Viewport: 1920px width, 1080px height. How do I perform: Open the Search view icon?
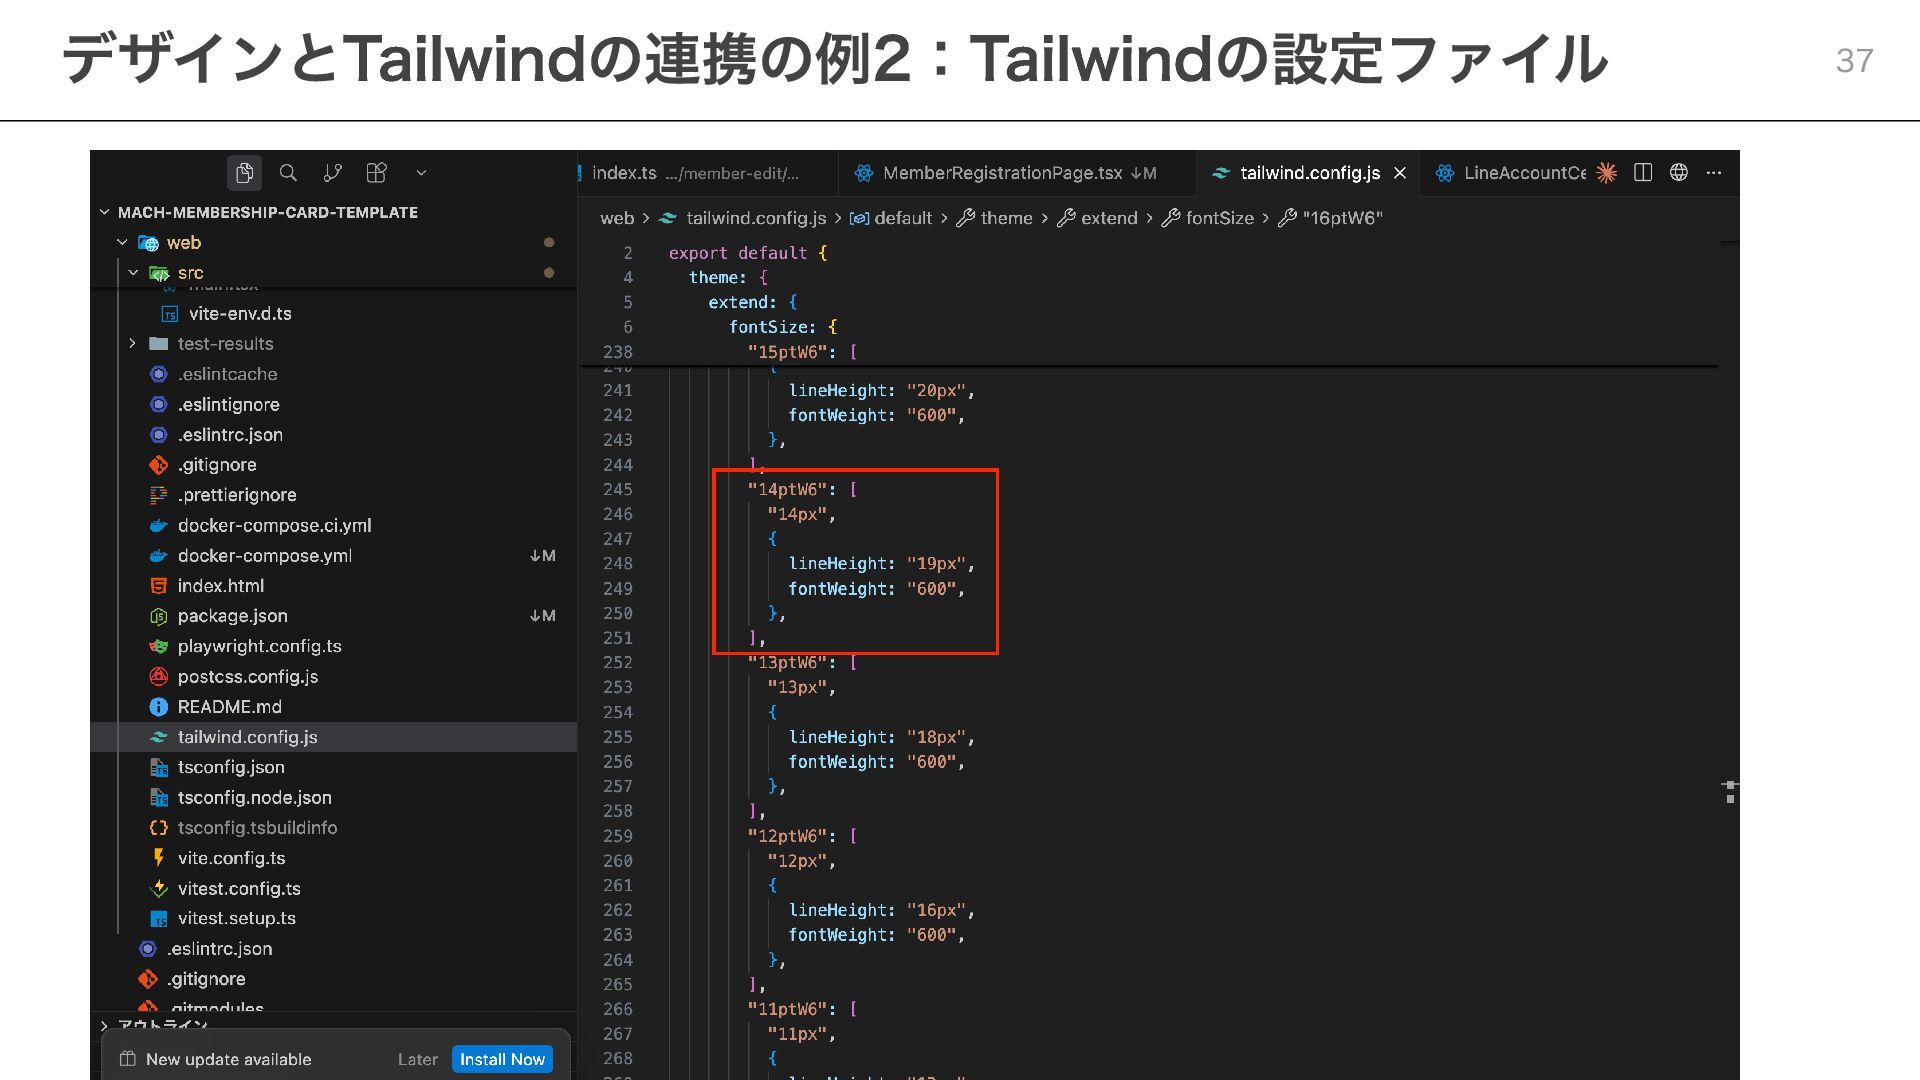pos(288,173)
